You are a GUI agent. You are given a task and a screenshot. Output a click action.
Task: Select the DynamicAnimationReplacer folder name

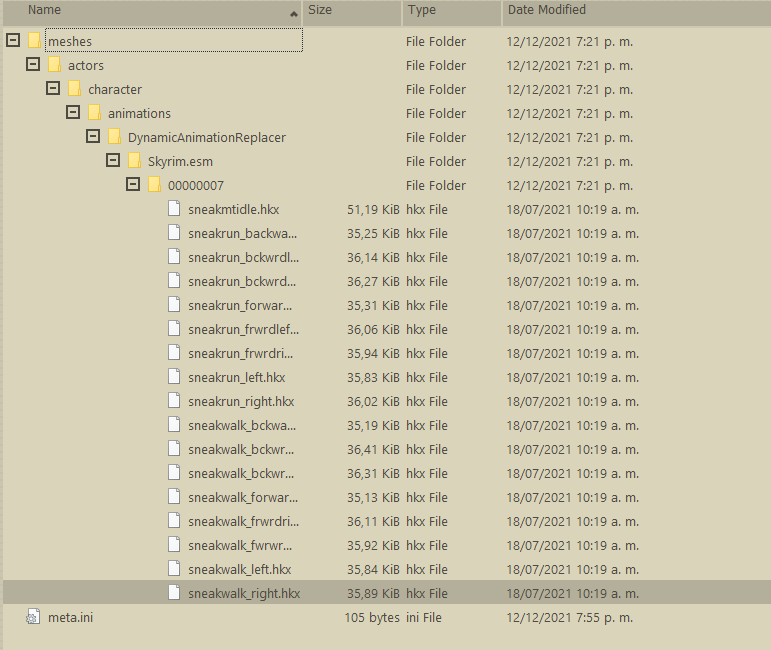click(207, 138)
